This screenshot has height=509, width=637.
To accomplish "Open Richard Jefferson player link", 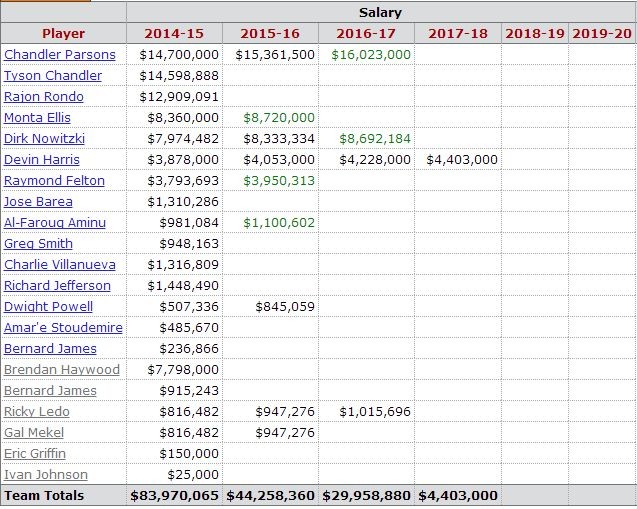I will pos(57,286).
